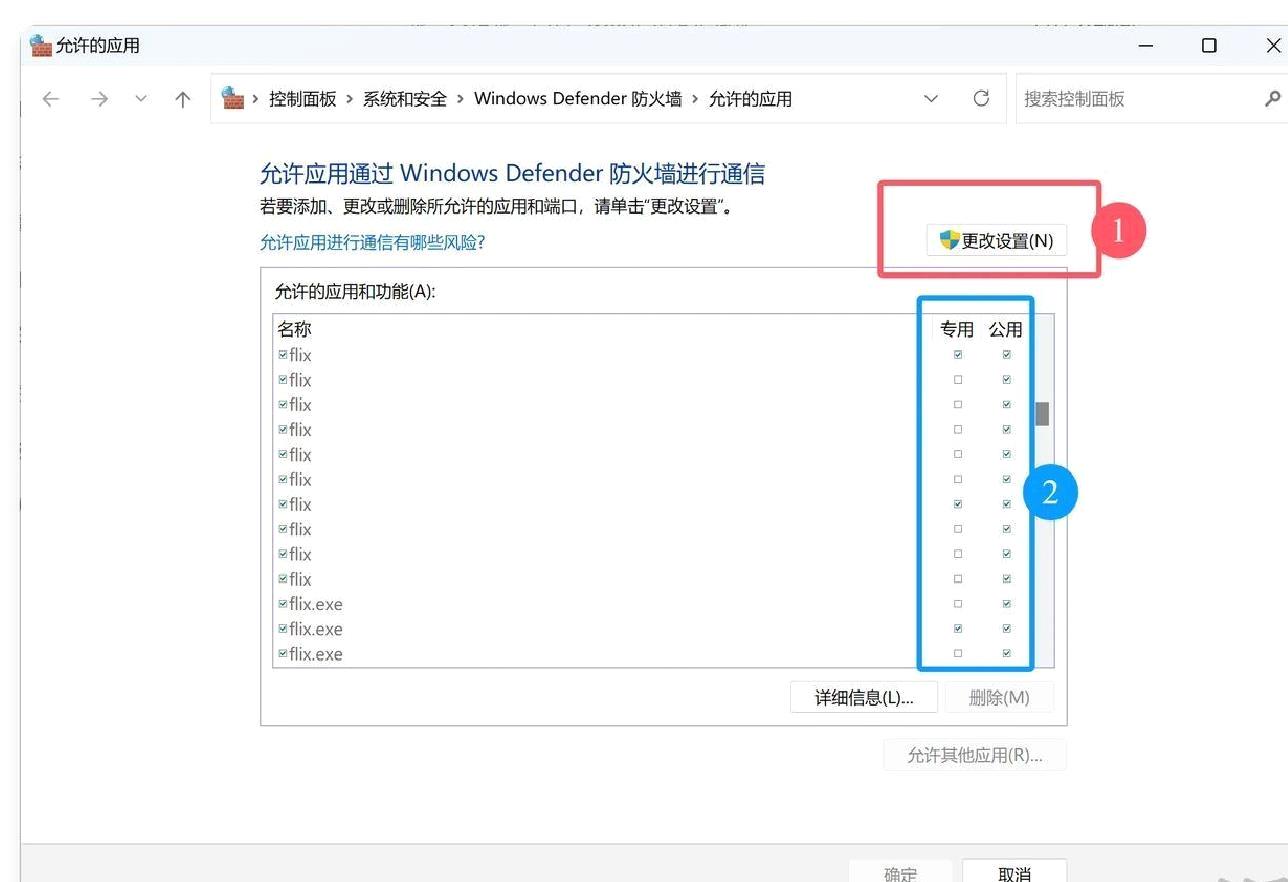Screen dimensions: 1288x882
Task: Go forward using the Forward arrow
Action: click(x=99, y=99)
